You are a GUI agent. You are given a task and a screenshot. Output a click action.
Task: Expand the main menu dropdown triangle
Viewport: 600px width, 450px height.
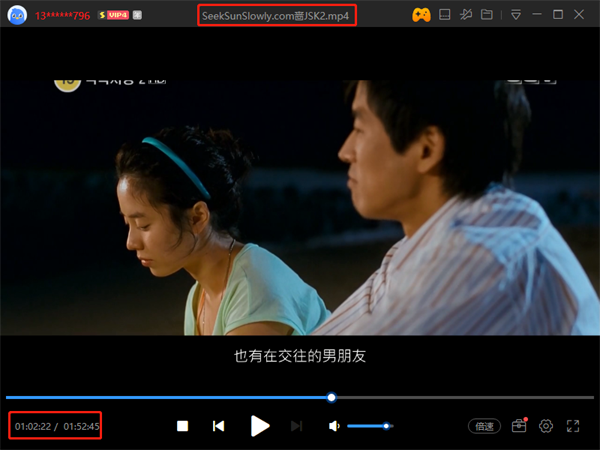[515, 15]
